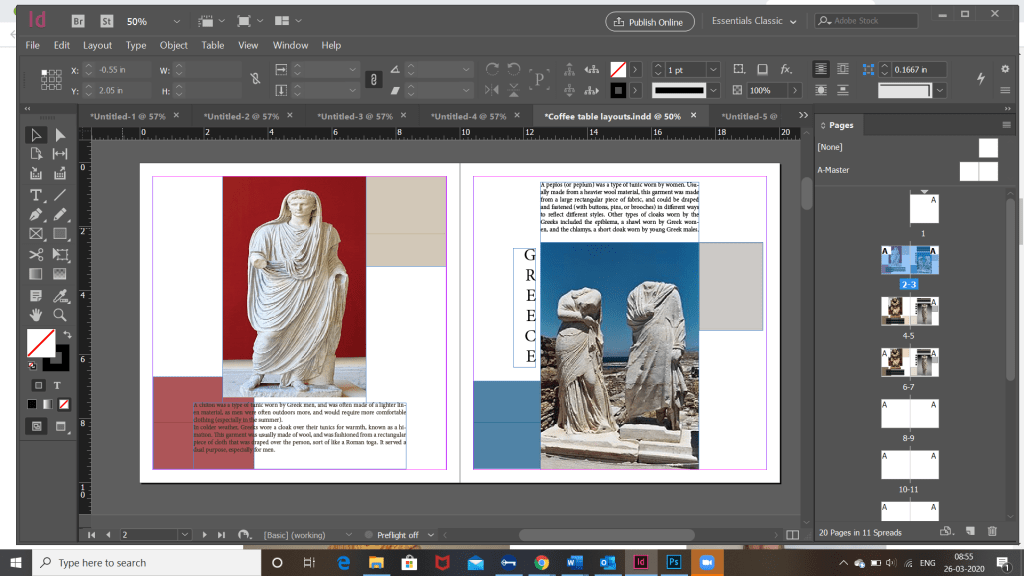
Task: Toggle formatting affects text button
Action: point(57,385)
